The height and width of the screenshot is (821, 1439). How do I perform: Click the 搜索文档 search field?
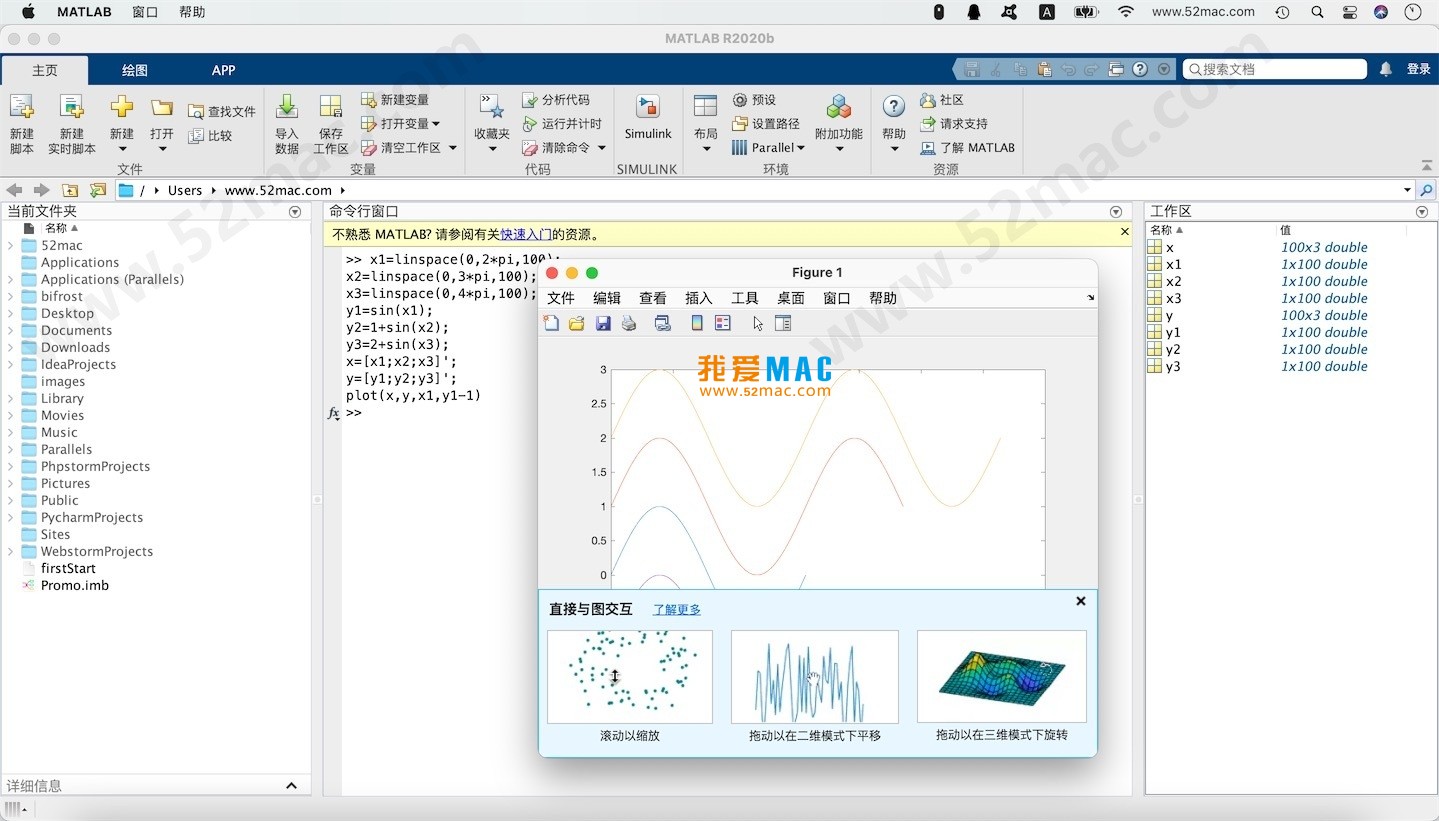tap(1275, 69)
